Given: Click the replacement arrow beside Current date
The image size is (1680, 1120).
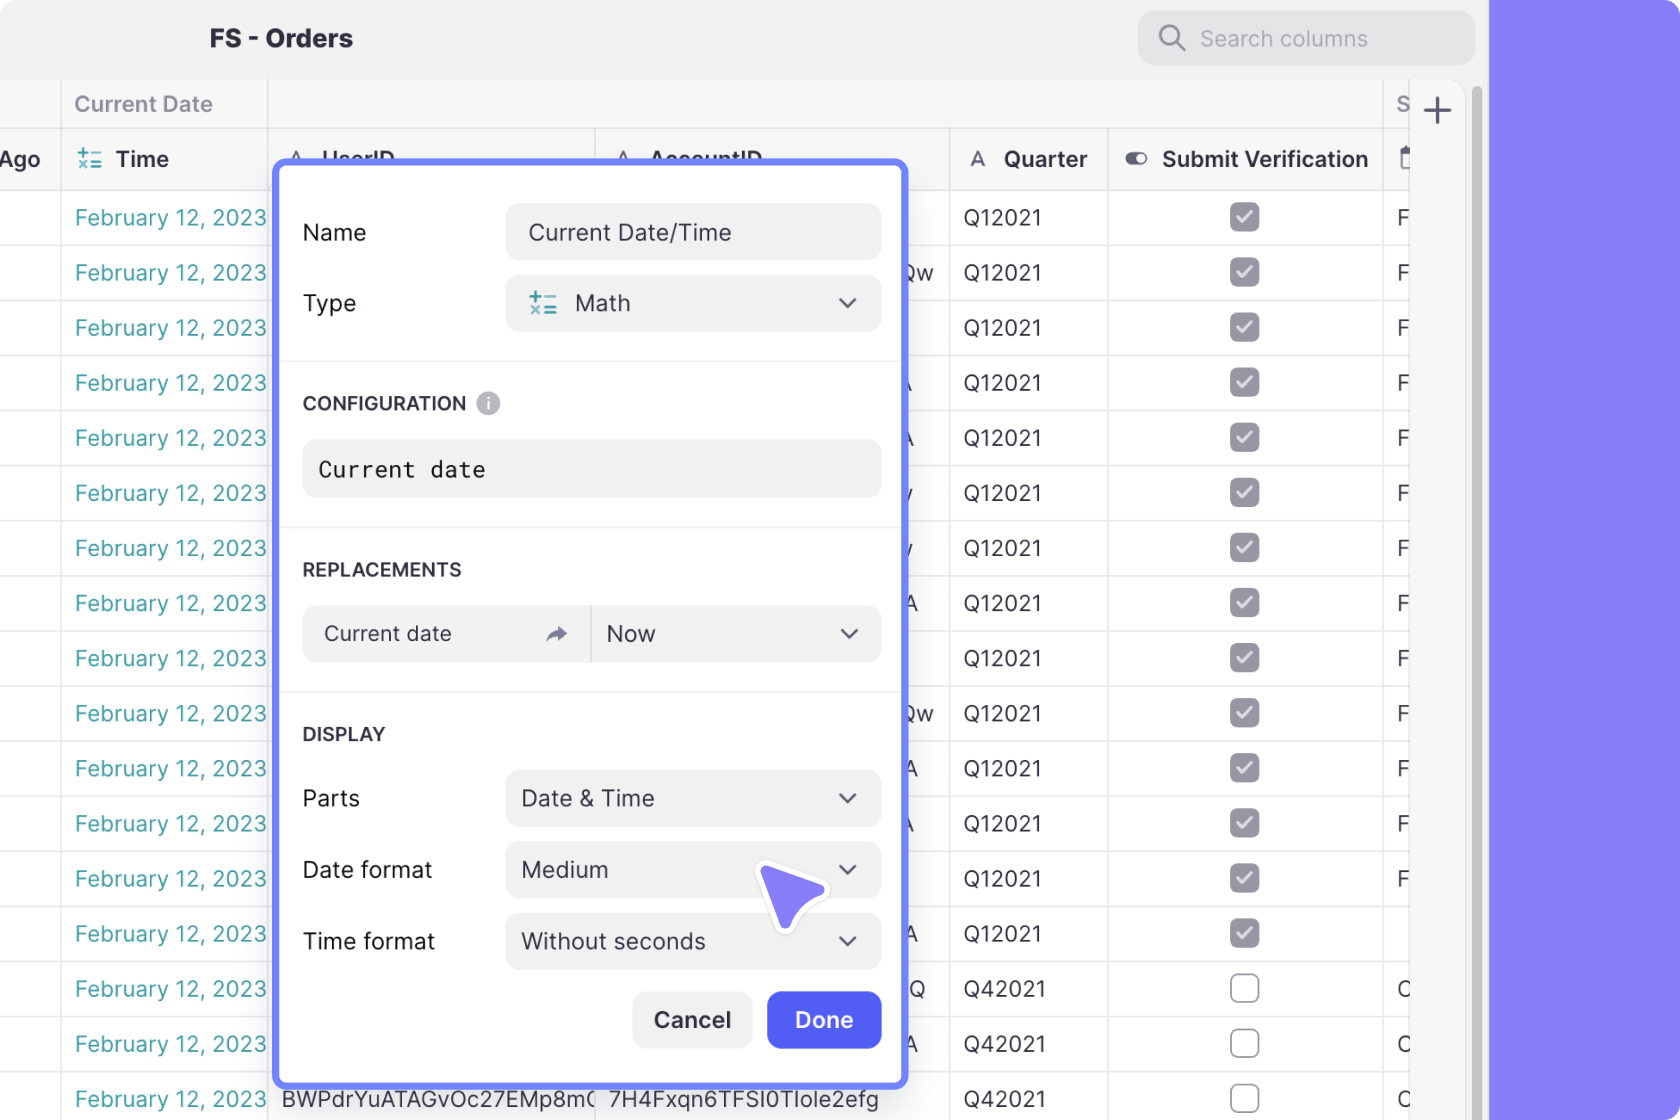Looking at the screenshot, I should [557, 633].
